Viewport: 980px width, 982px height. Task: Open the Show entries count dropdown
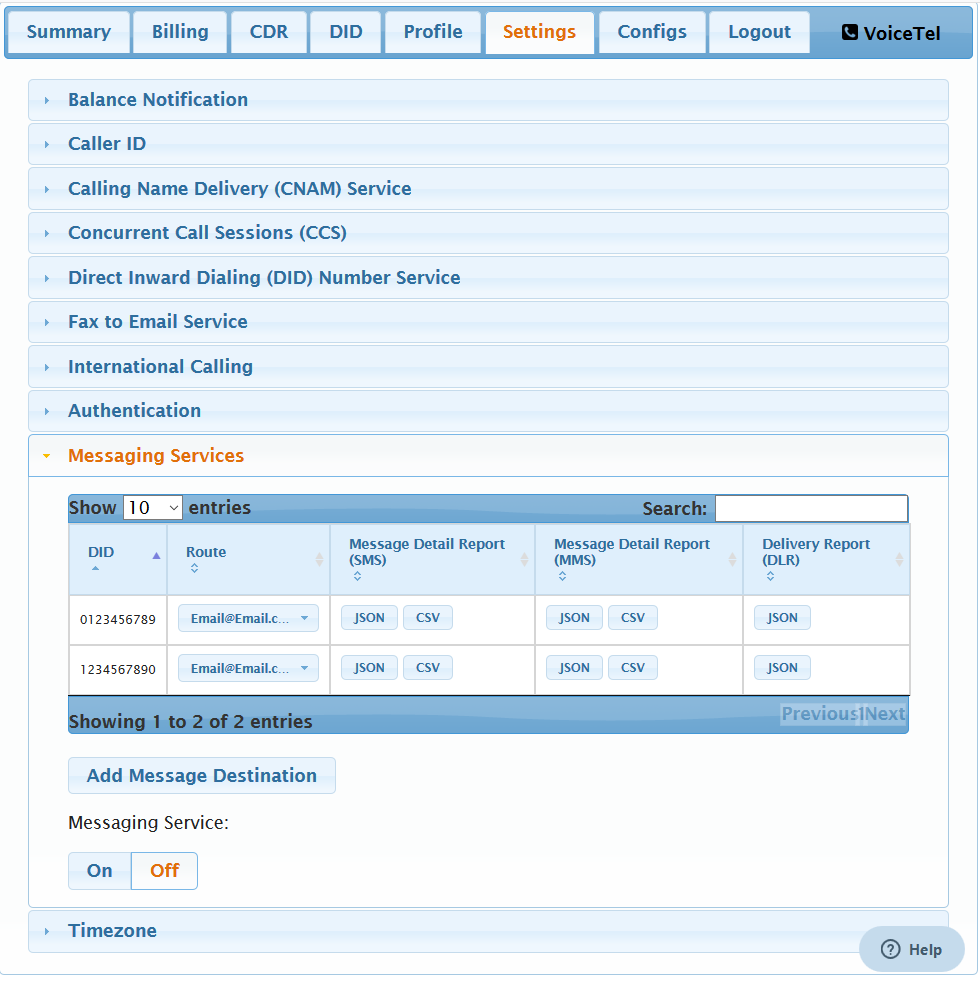[153, 508]
